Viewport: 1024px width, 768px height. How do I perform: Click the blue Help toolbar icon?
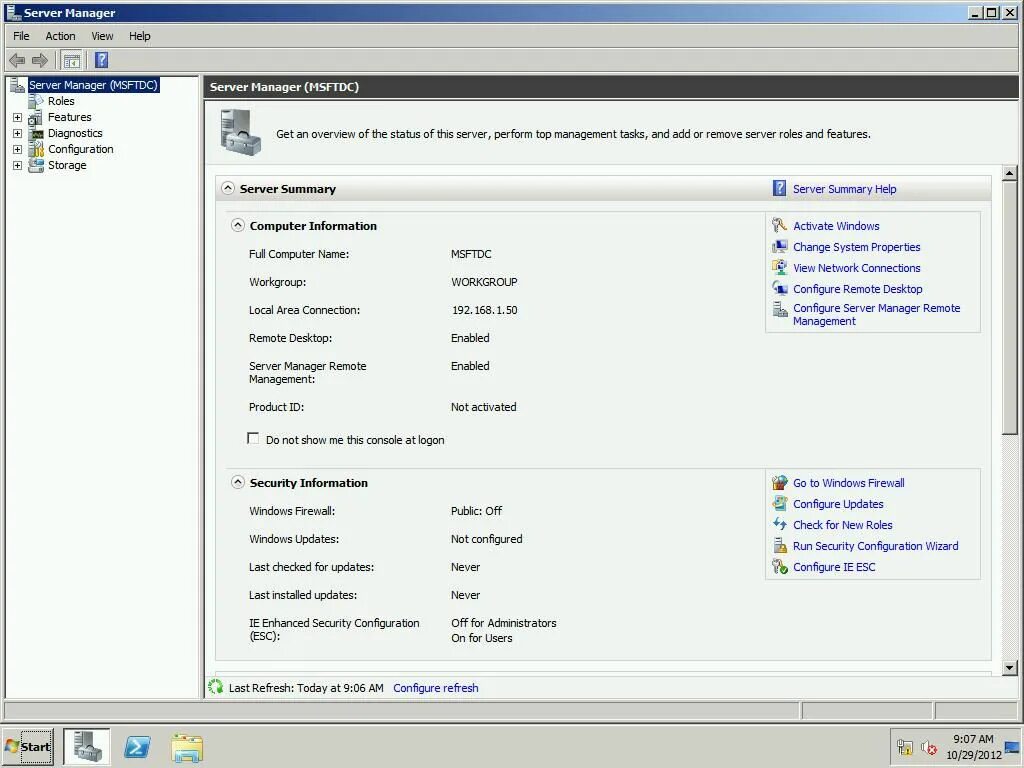pos(101,61)
